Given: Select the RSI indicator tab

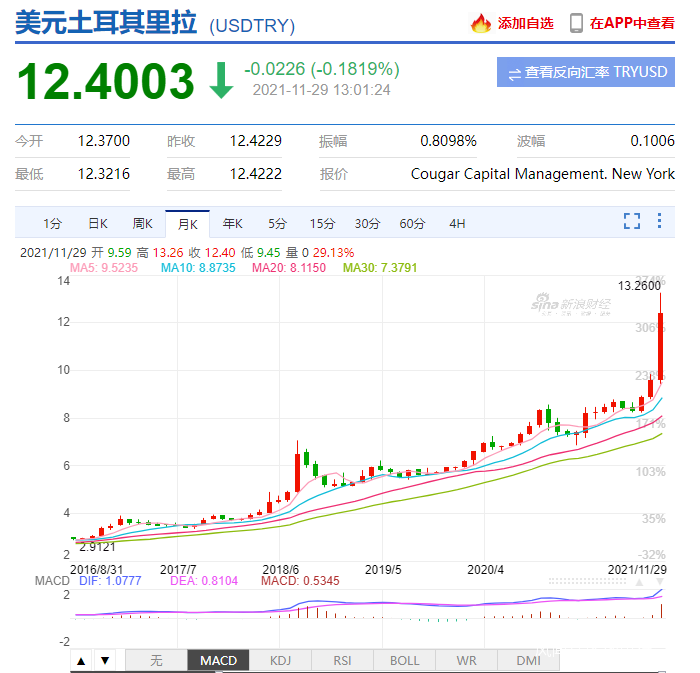Looking at the screenshot, I should 342,661.
